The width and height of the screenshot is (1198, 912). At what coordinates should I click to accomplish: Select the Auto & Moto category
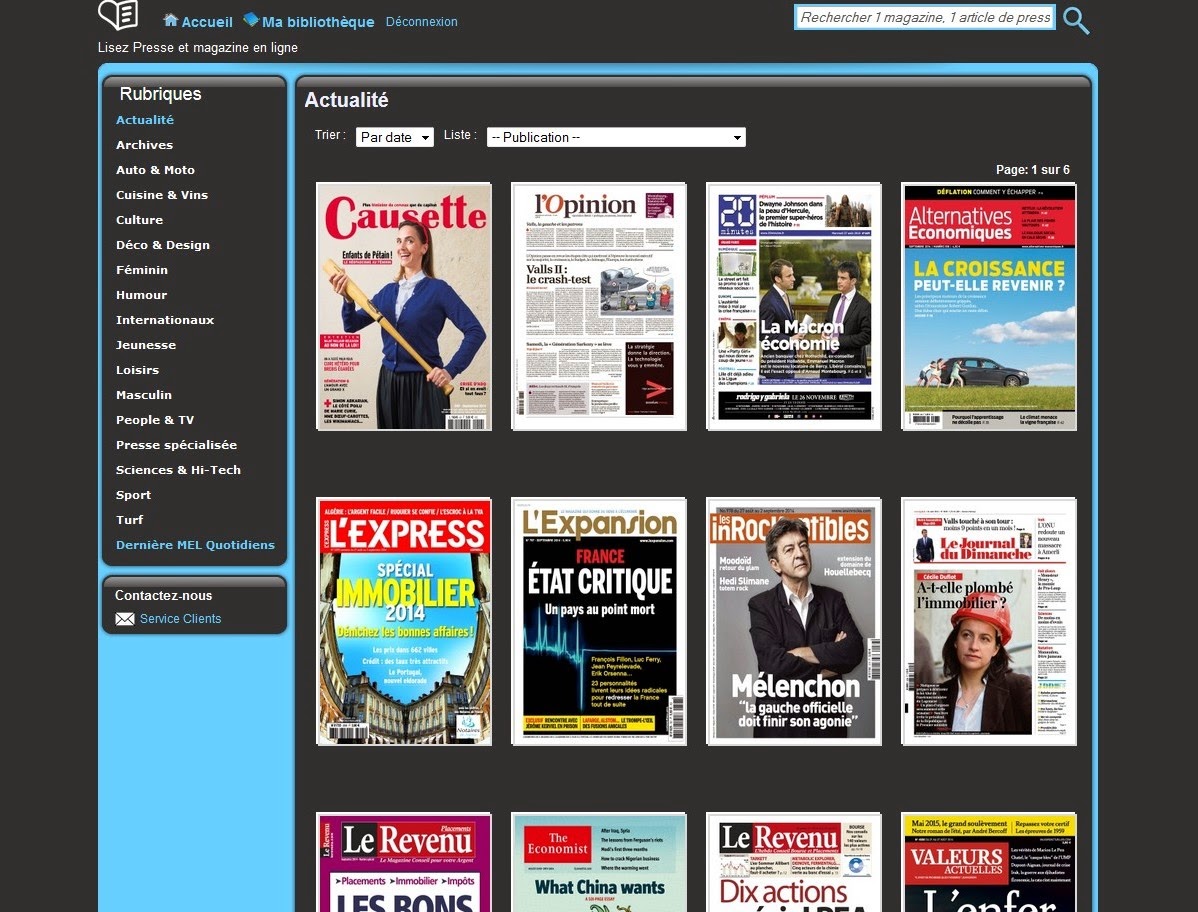[x=155, y=170]
